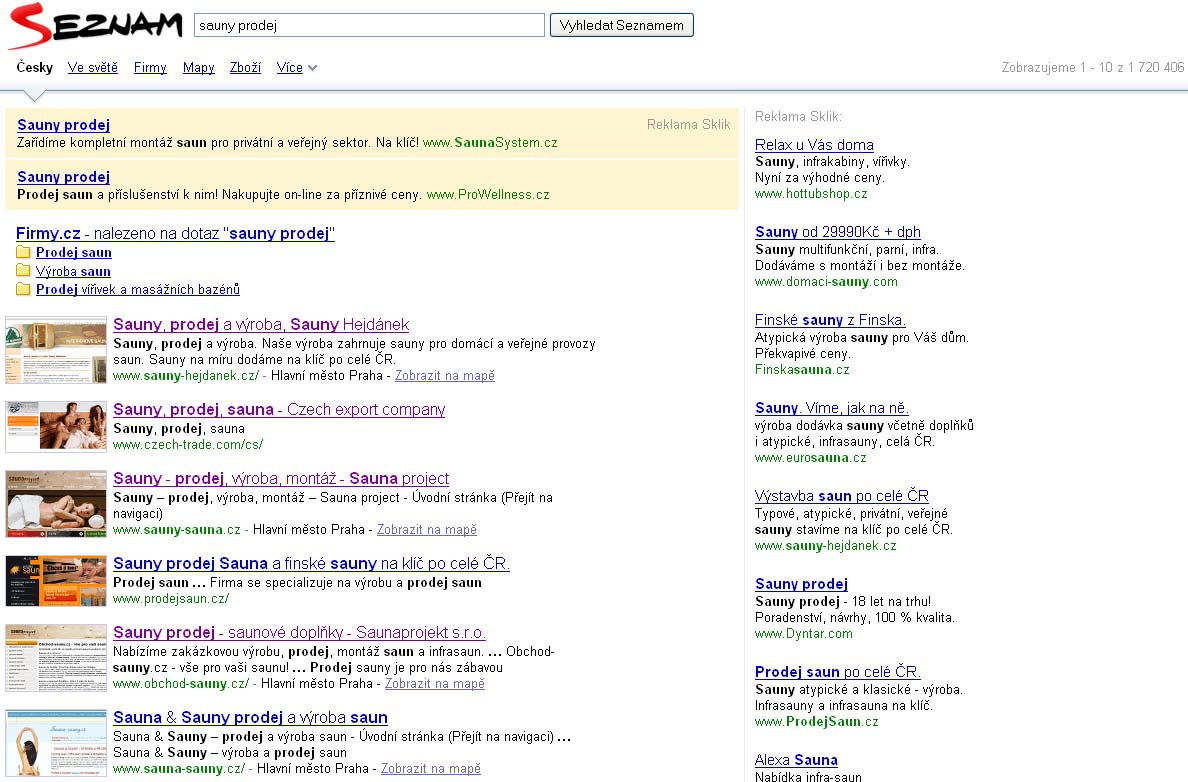Click the www.ProdejSaun.cz URL
Screen dimensions: 1188x782
coord(817,721)
